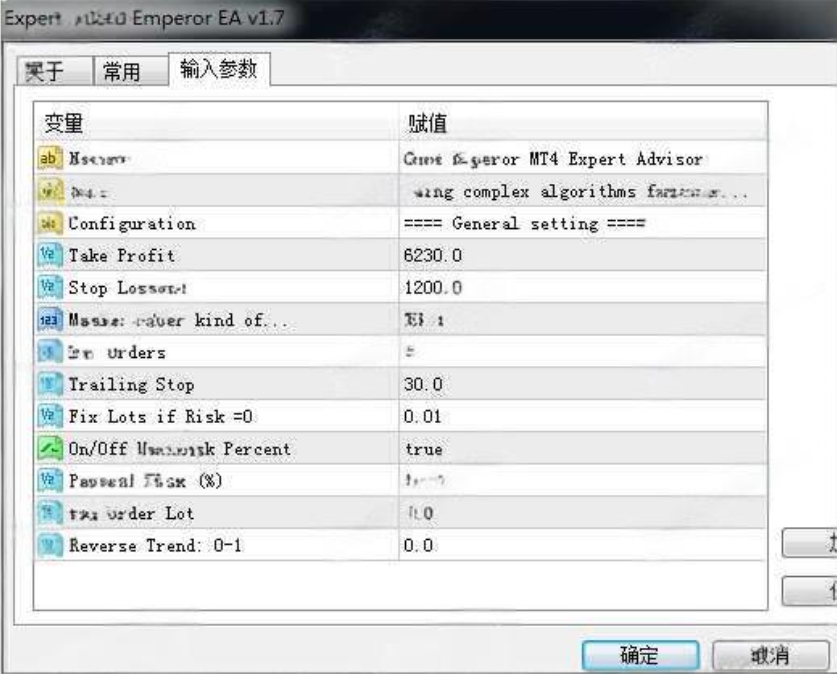
Task: Edit the Take Profit value 6230.0
Action: click(x=432, y=256)
